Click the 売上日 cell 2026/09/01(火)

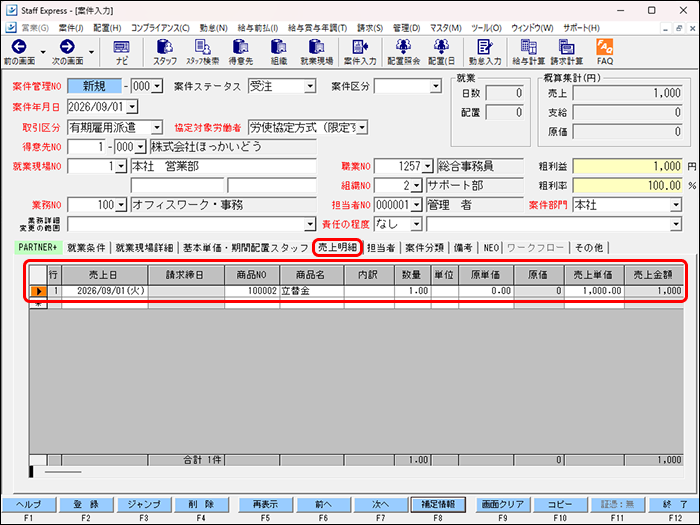[104, 291]
